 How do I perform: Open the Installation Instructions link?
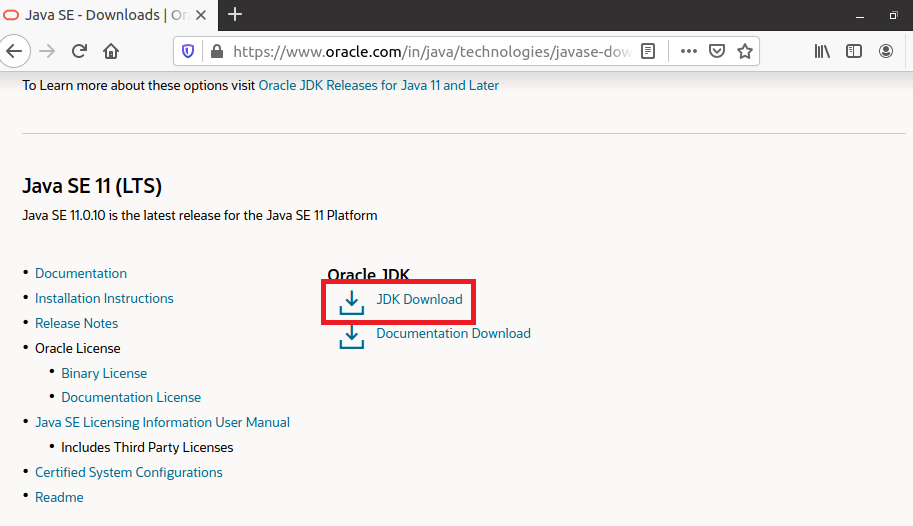coord(104,299)
